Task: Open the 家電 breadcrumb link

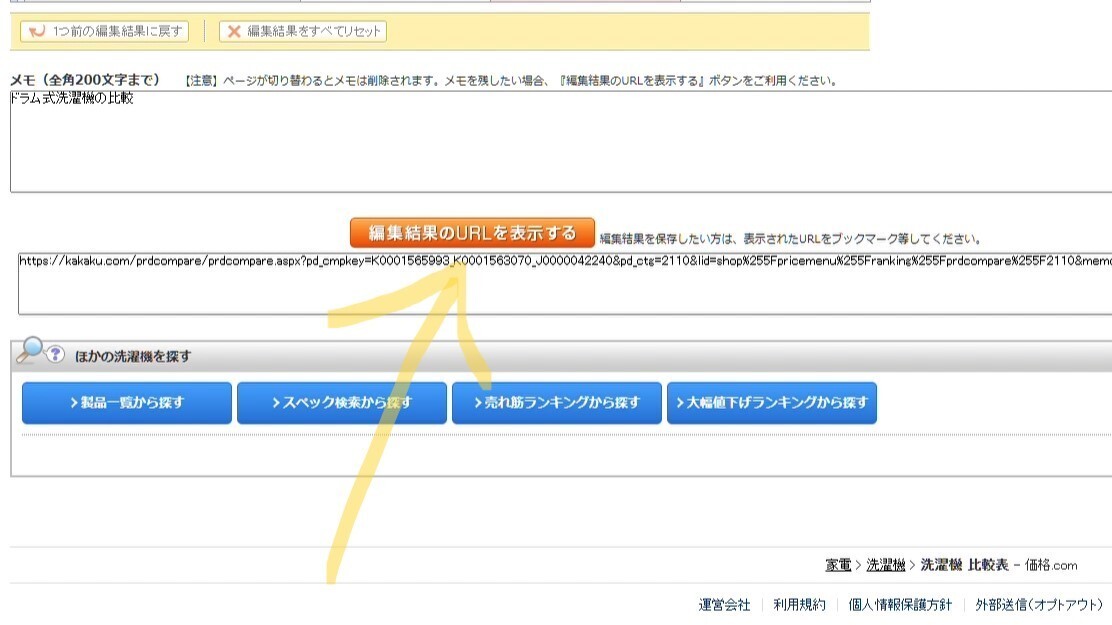Action: (838, 565)
